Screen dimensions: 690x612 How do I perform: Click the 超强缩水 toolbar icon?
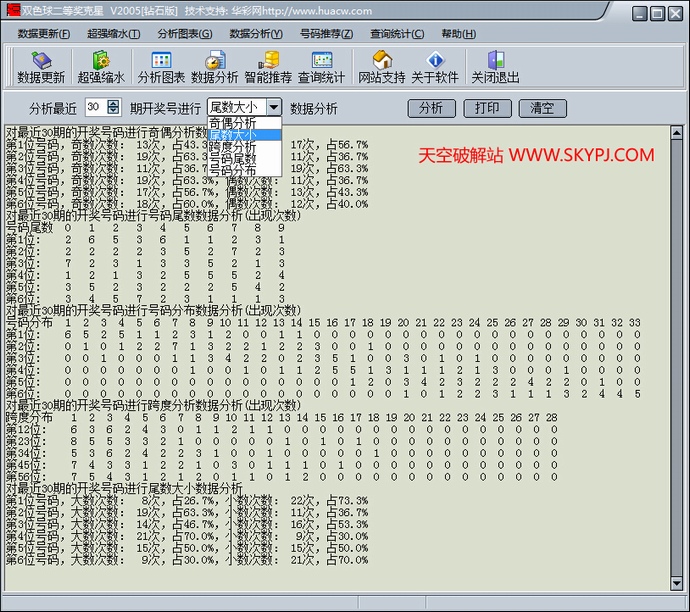pos(101,60)
